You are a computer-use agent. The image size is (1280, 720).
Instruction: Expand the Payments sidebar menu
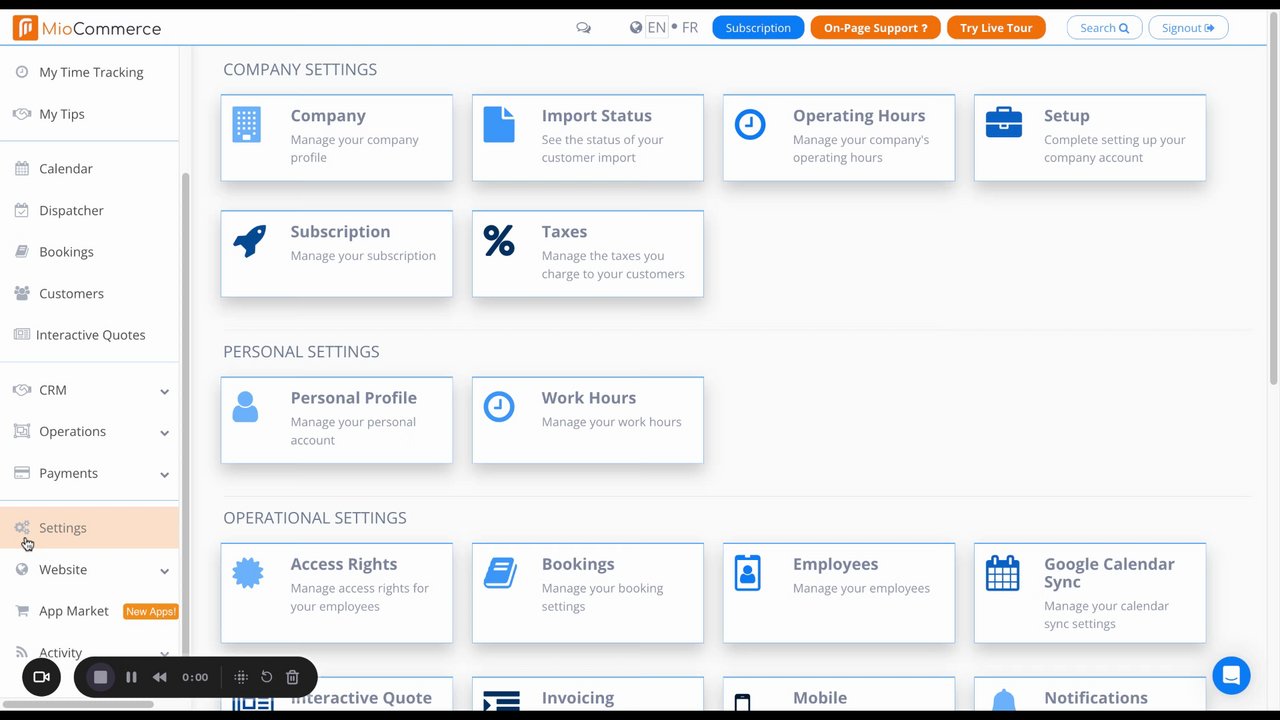click(164, 474)
